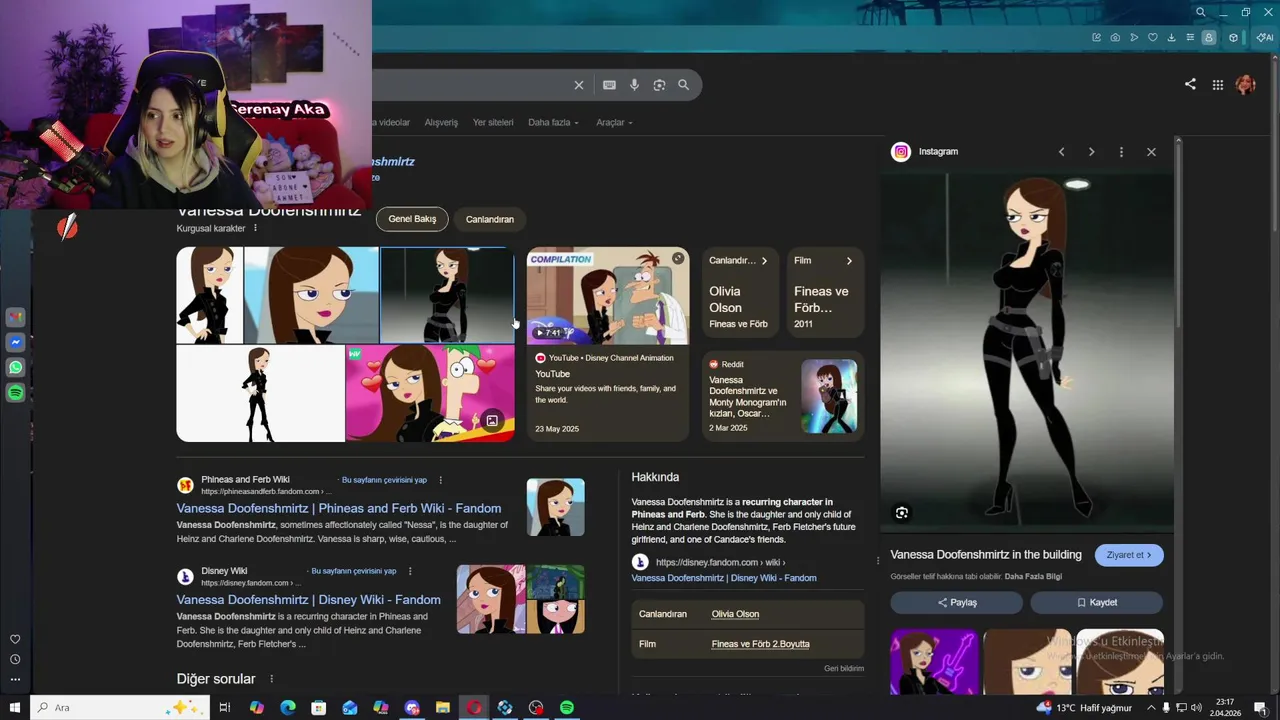Open options beside Diğer sorular heading
The width and height of the screenshot is (1280, 720).
click(271, 679)
